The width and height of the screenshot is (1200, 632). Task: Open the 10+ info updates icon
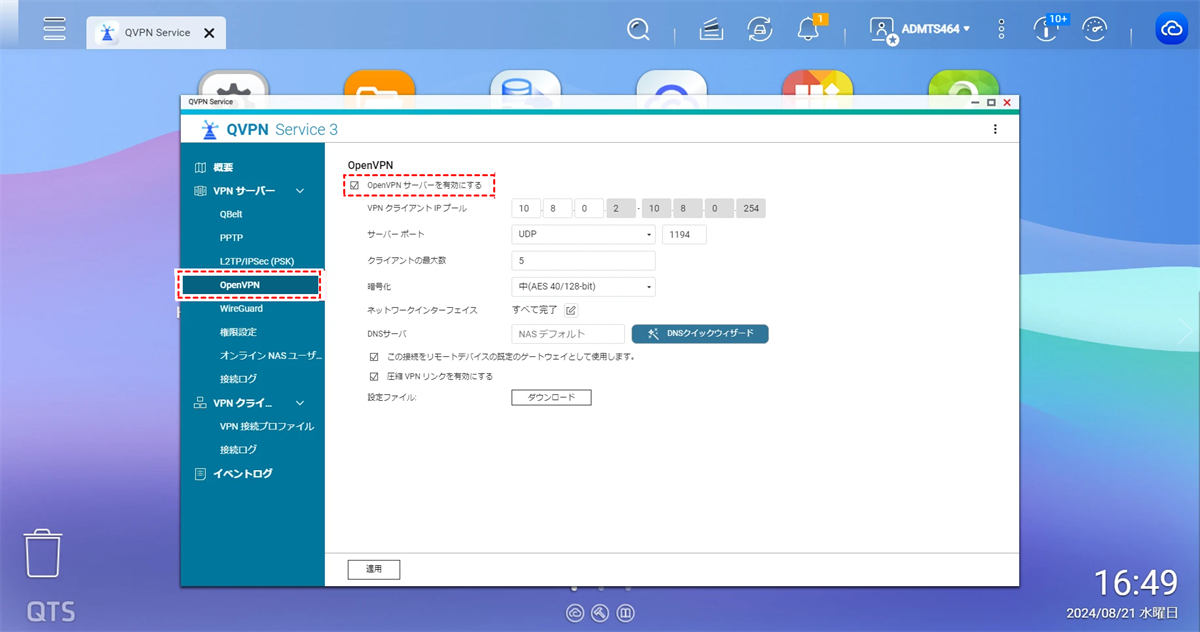[1046, 30]
